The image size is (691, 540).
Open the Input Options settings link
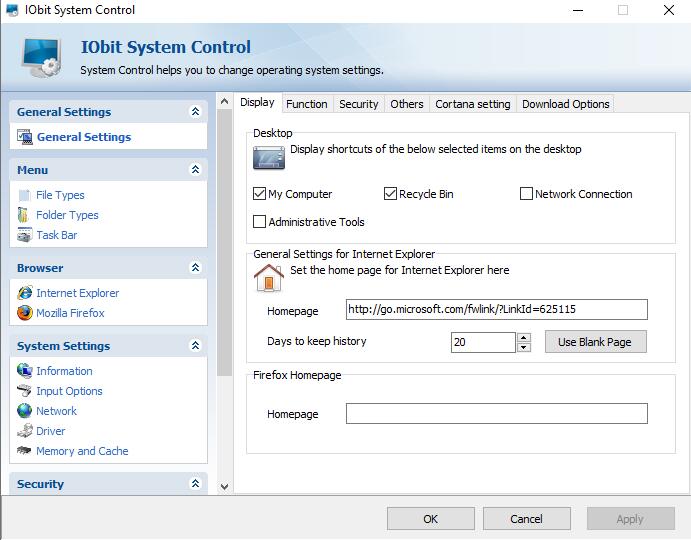69,391
